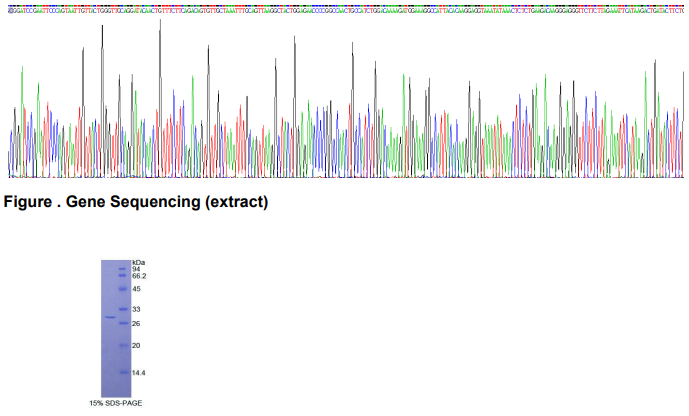The image size is (689, 416).
Task: Click the nucleotide sequence text above chromatogram
Action: (x=344, y=6)
